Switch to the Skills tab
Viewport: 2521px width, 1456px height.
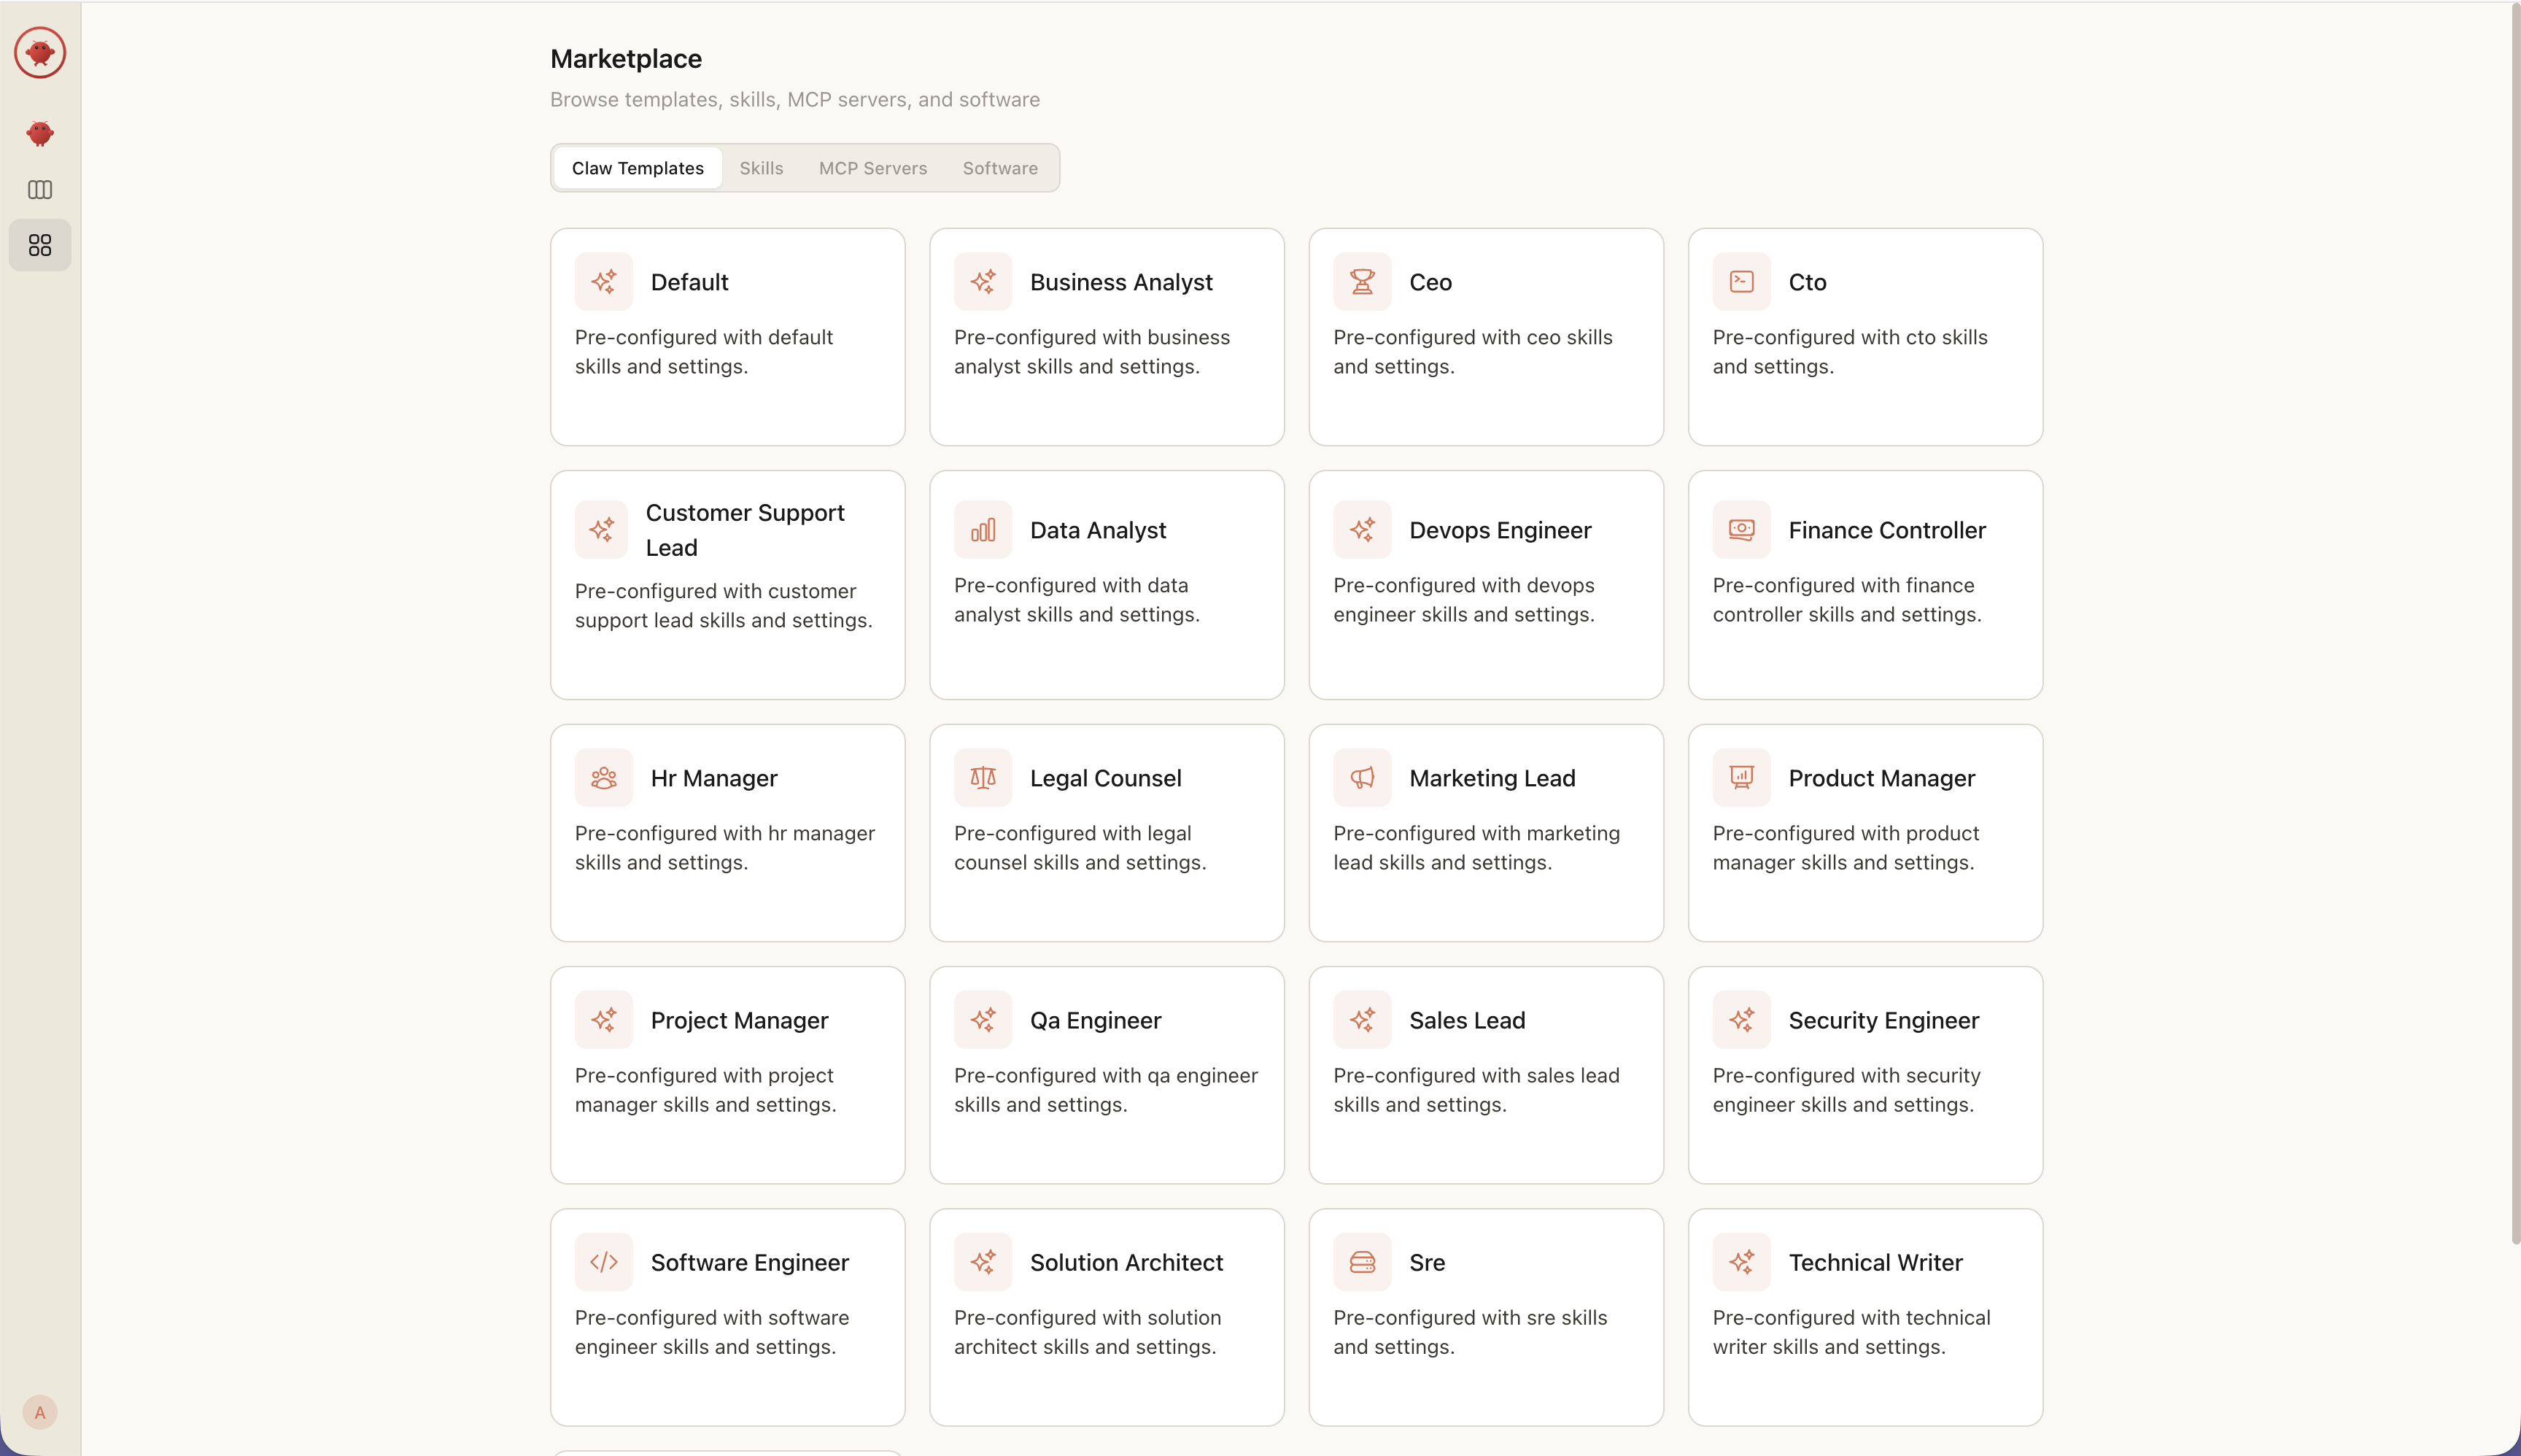[761, 168]
